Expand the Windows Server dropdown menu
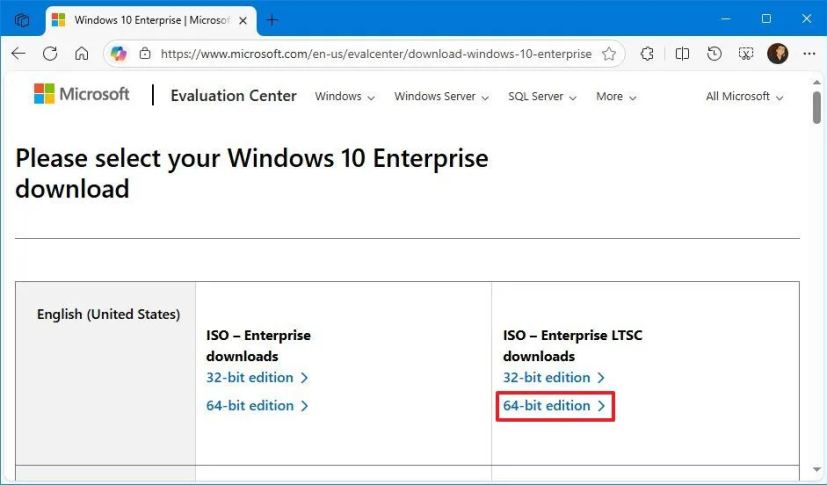 (441, 97)
